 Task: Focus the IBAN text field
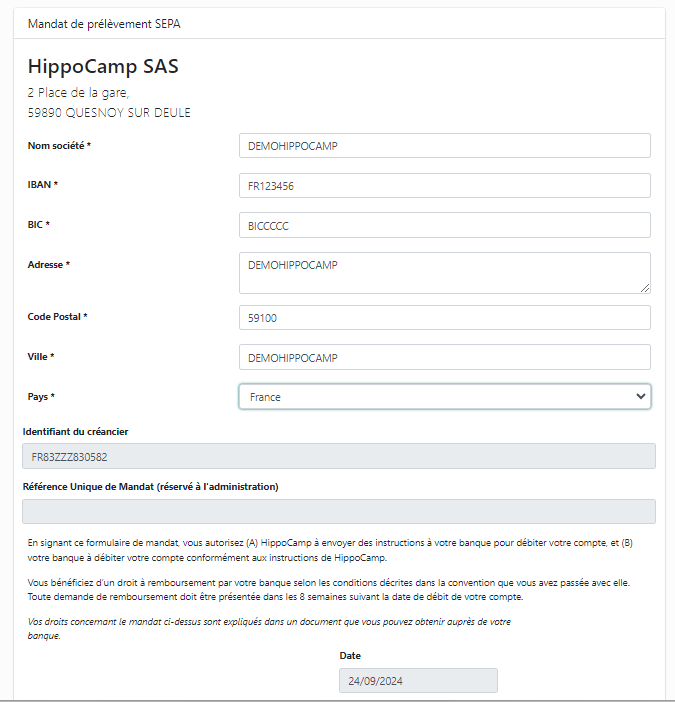tap(445, 186)
